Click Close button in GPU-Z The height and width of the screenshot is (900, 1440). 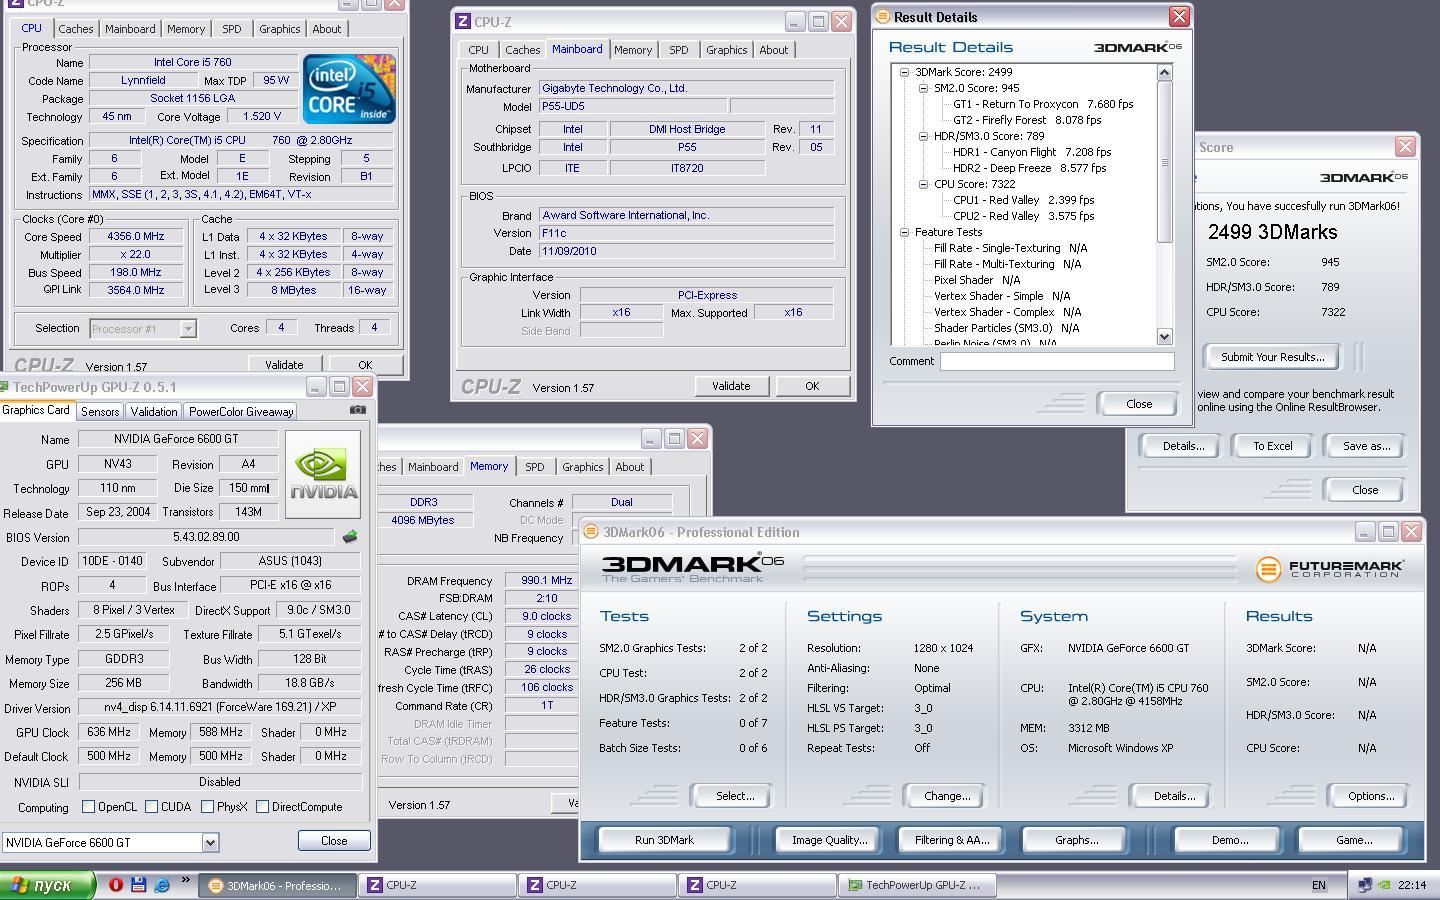point(334,841)
